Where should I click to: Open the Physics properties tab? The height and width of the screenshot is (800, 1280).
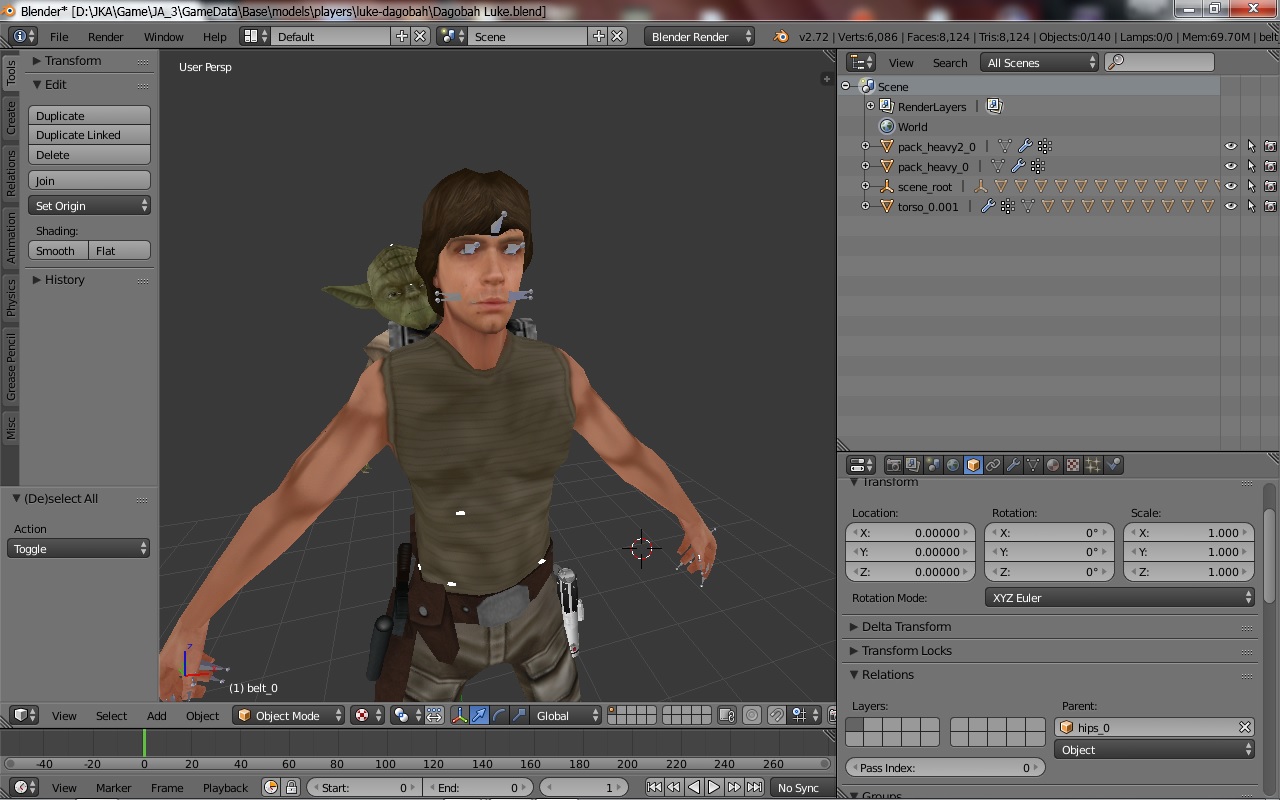click(x=1113, y=465)
